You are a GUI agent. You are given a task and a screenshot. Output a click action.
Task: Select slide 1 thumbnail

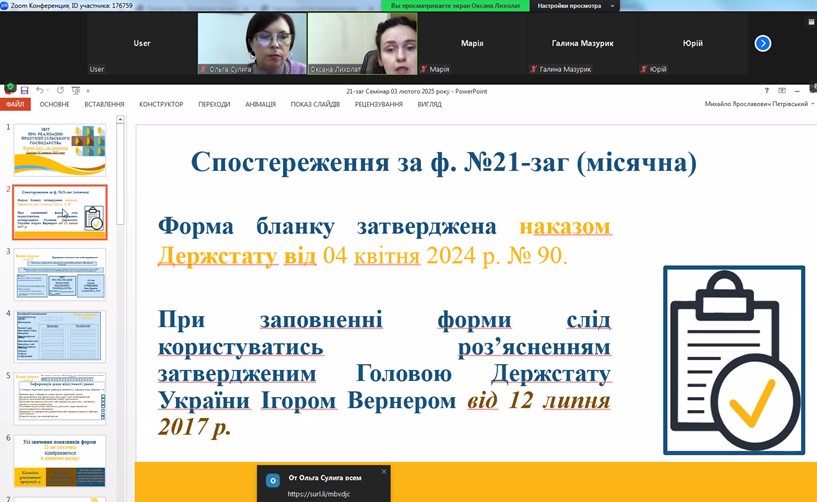tap(59, 150)
